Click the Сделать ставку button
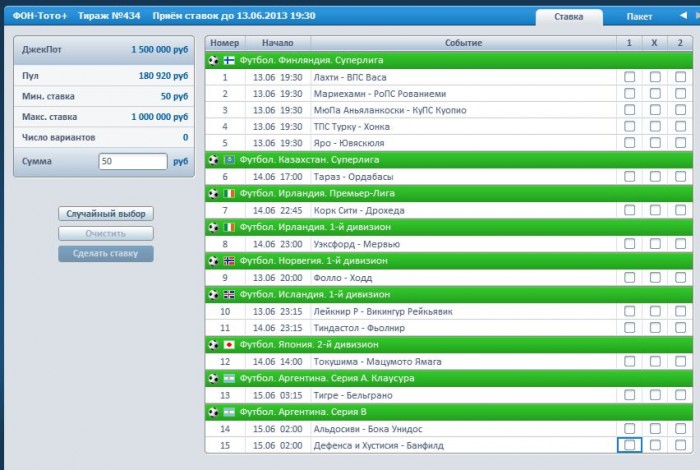700x470 pixels. (106, 254)
